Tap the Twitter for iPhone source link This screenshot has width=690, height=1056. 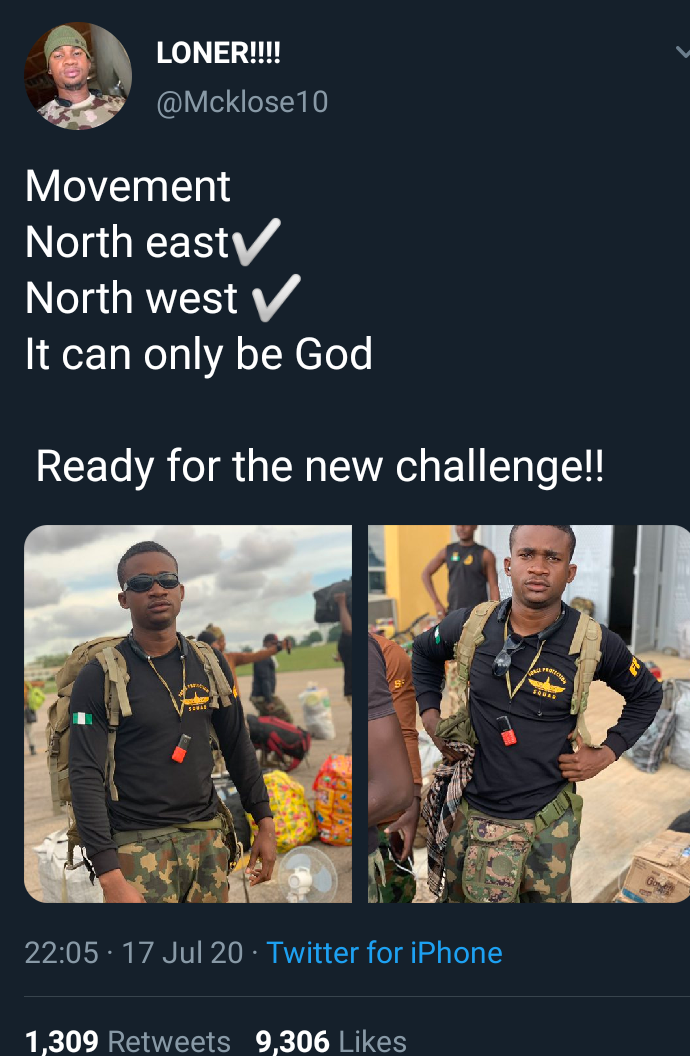384,953
